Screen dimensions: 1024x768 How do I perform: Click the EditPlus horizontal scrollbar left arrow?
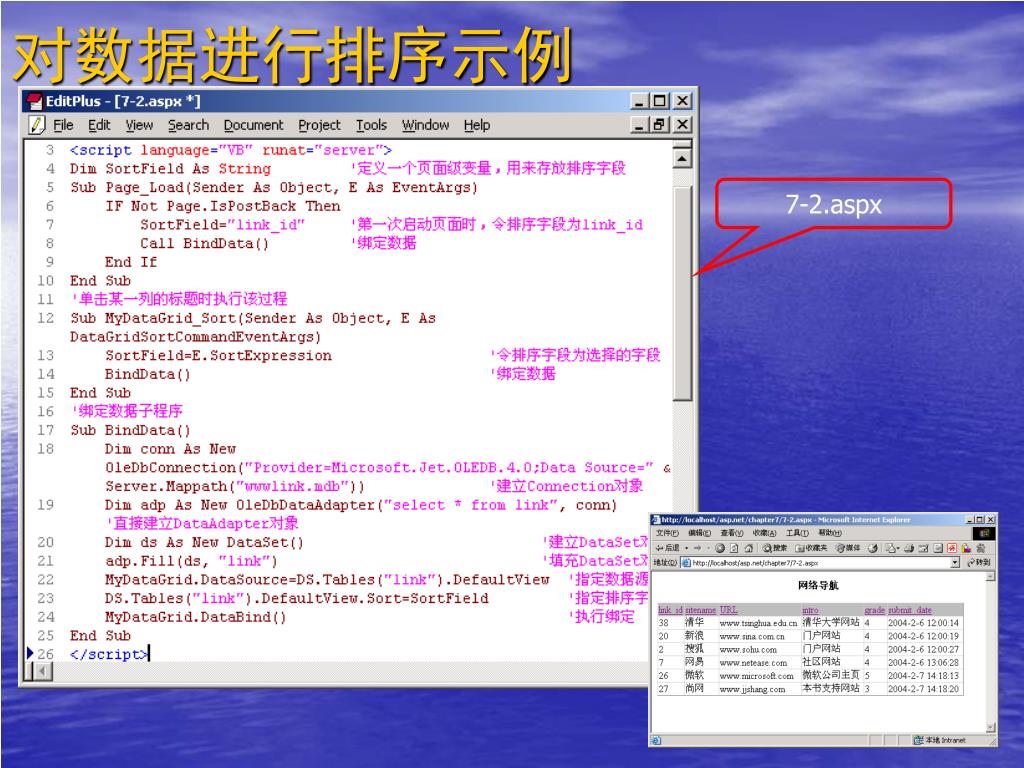42,671
